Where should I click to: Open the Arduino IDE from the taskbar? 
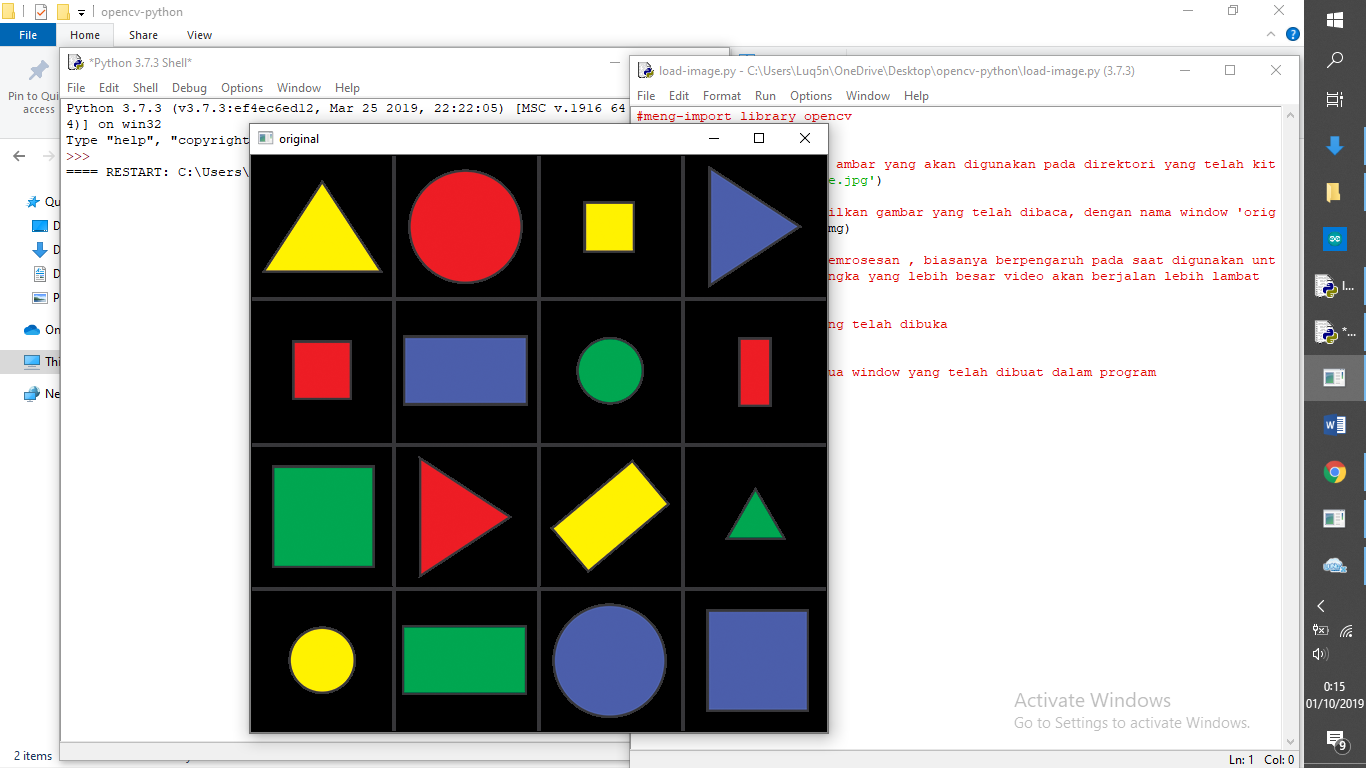tap(1334, 239)
